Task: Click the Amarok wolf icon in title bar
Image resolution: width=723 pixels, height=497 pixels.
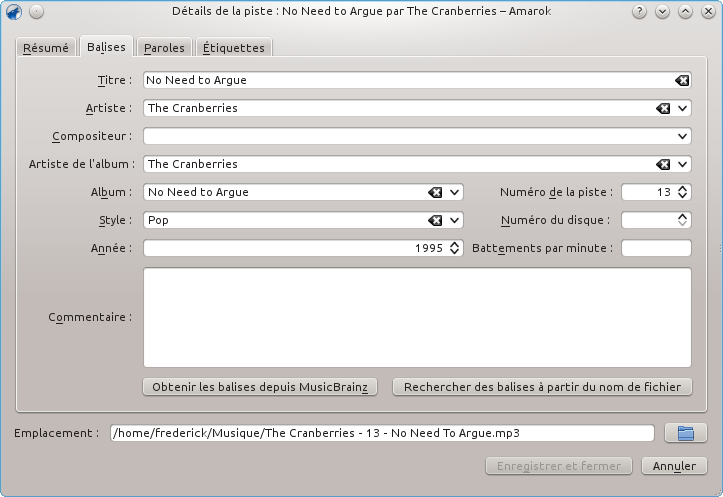Action: tap(14, 12)
